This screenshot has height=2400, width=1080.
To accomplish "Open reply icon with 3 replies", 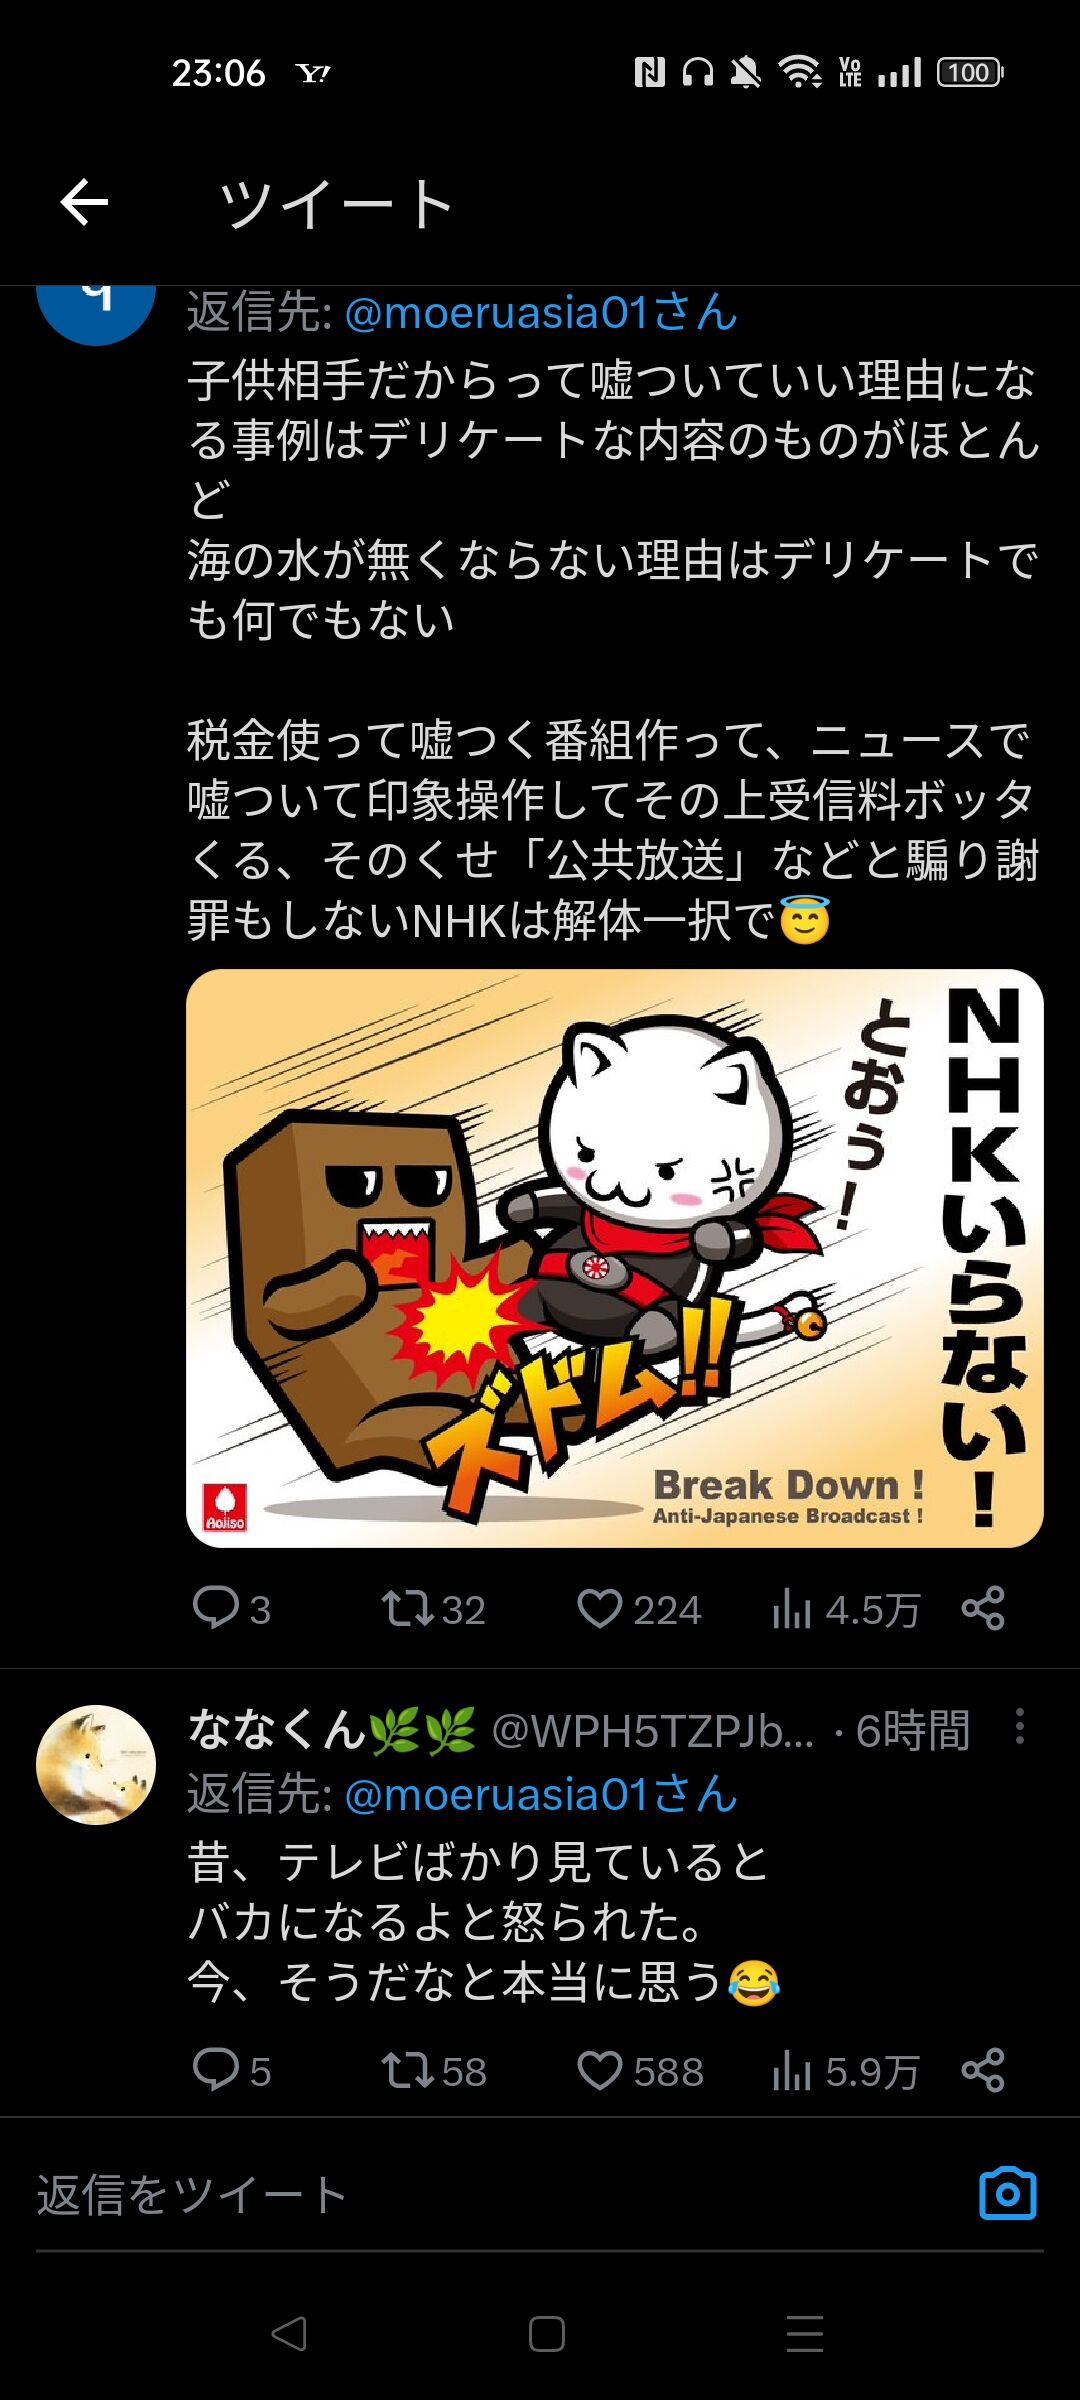I will pos(231,1609).
